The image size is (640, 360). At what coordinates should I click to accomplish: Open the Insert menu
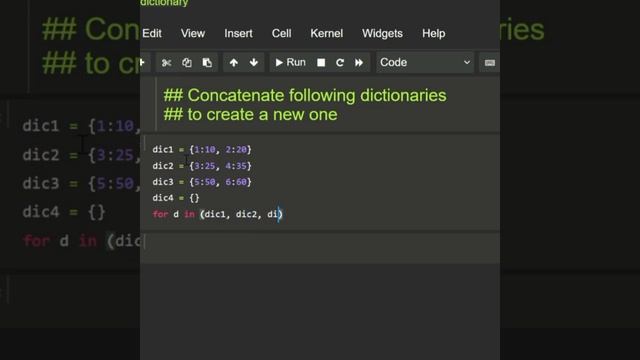click(x=238, y=33)
